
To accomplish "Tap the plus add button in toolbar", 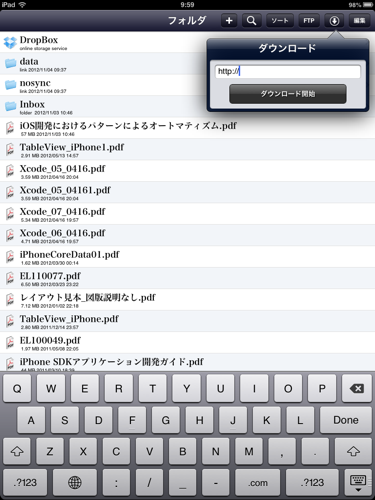I will [229, 21].
